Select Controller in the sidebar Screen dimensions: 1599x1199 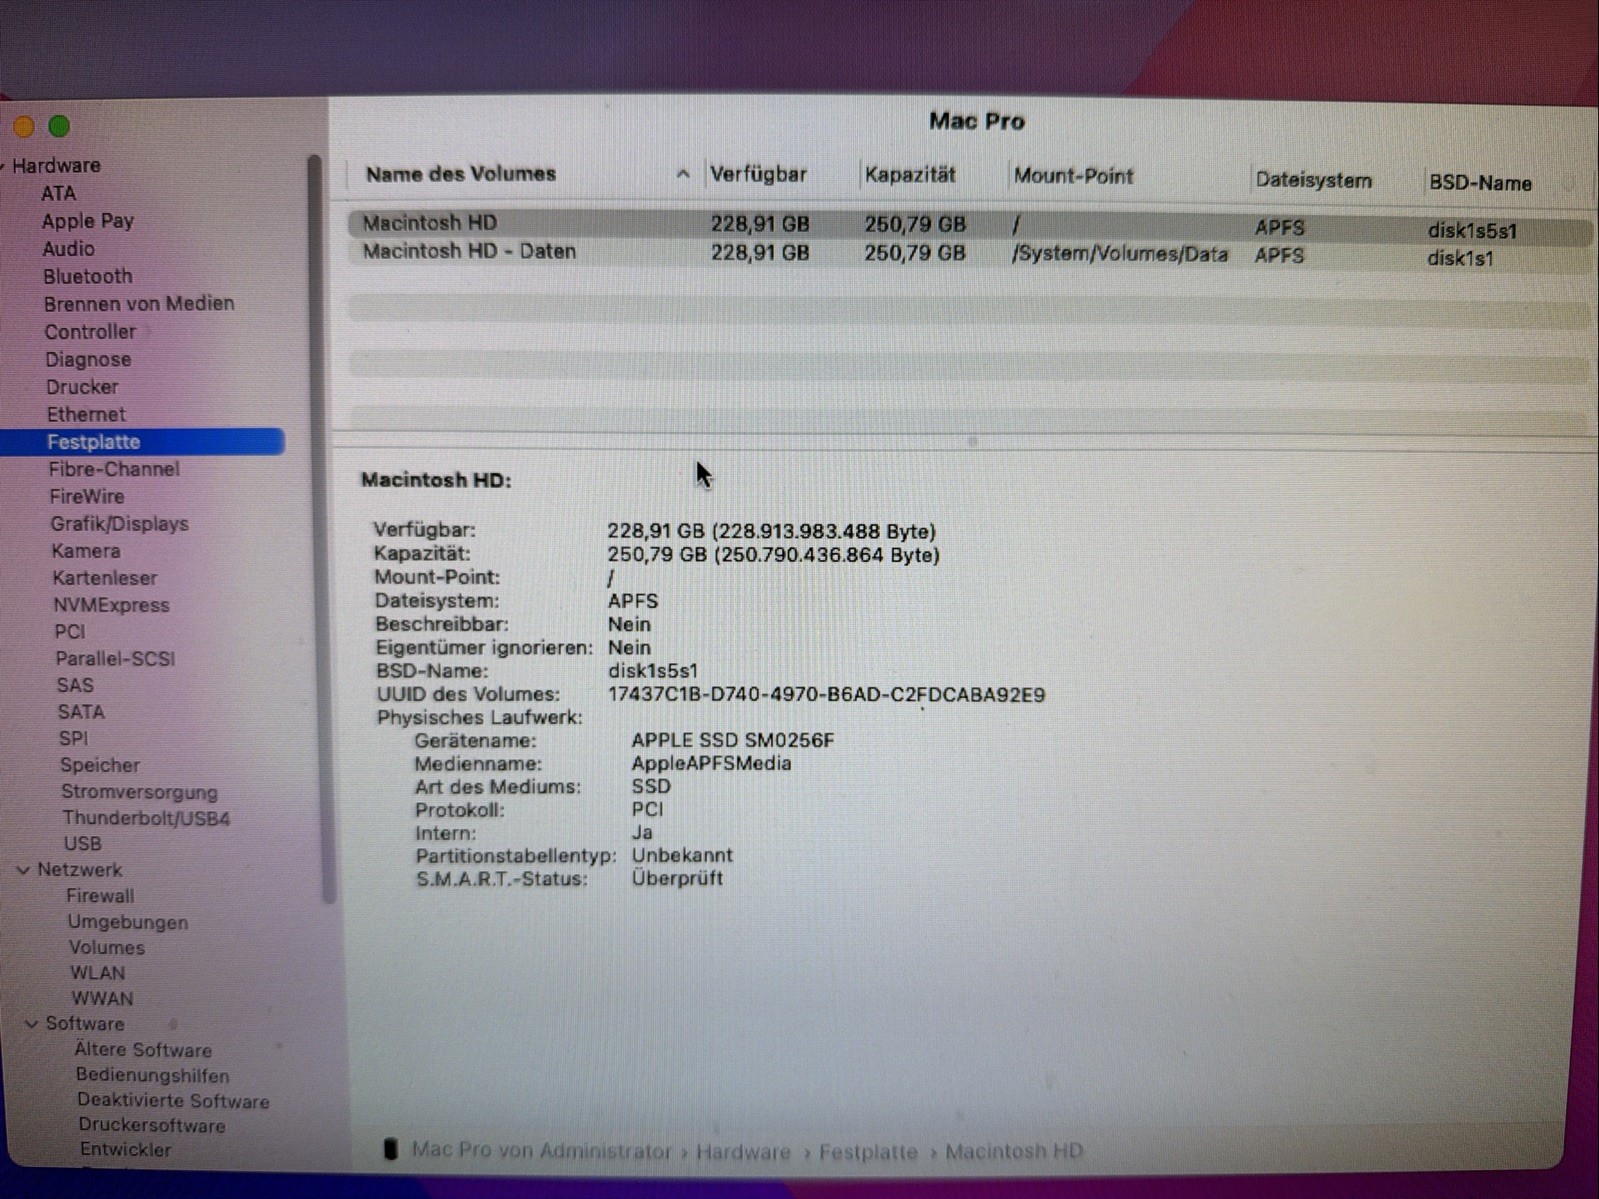point(90,331)
